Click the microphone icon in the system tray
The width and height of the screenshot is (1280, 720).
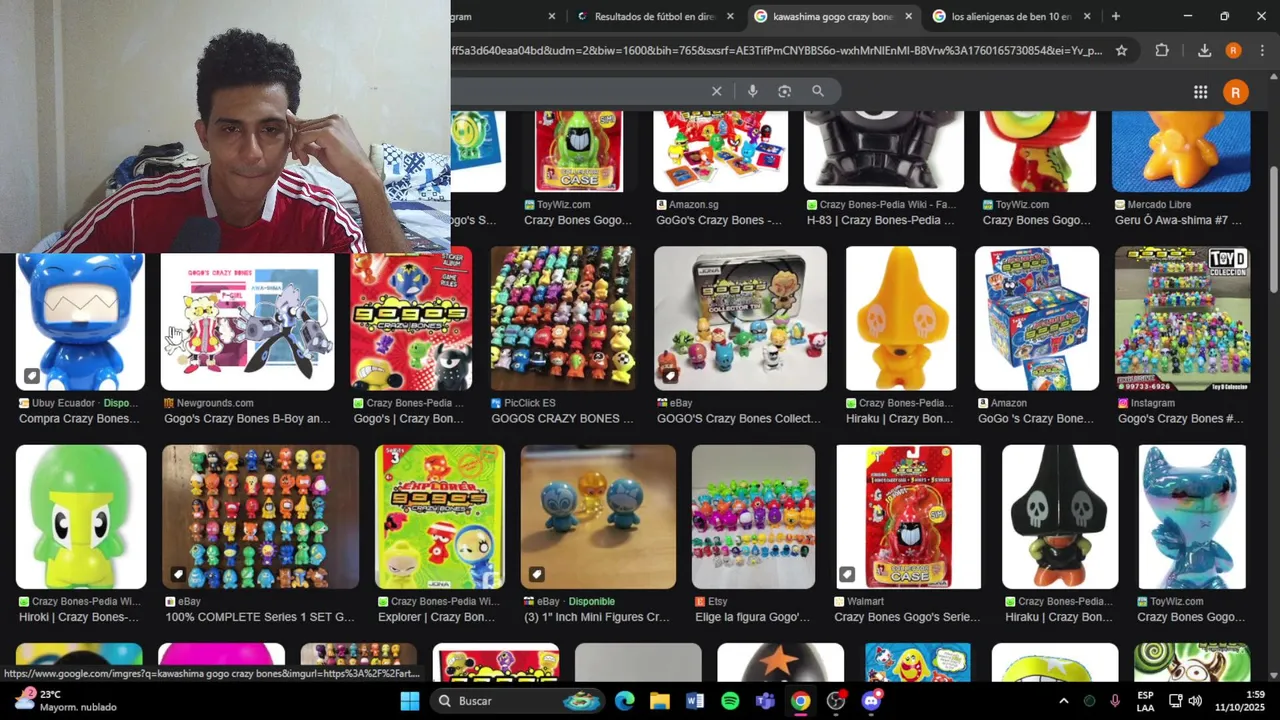click(x=1115, y=701)
